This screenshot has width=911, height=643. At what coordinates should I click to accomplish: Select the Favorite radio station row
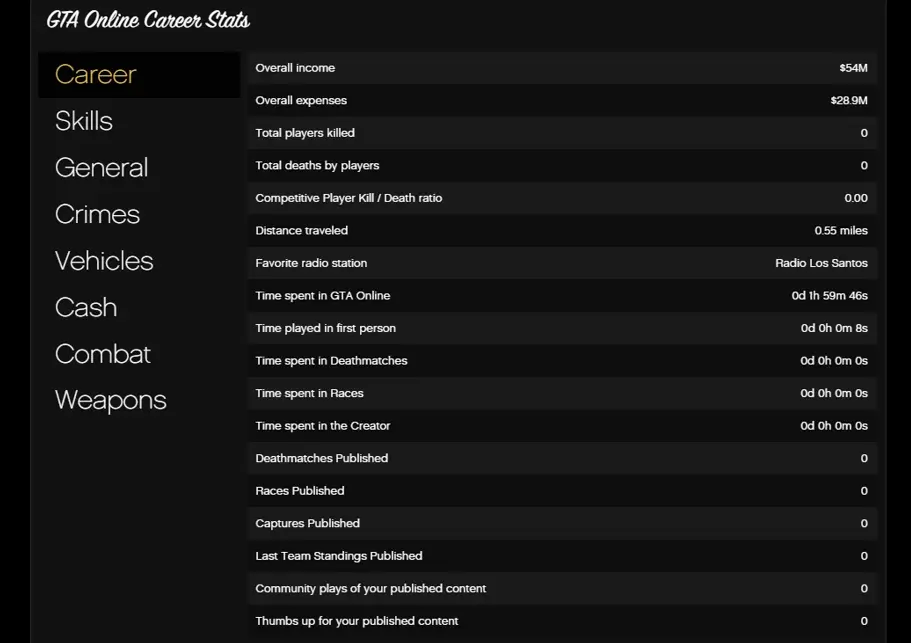click(561, 263)
